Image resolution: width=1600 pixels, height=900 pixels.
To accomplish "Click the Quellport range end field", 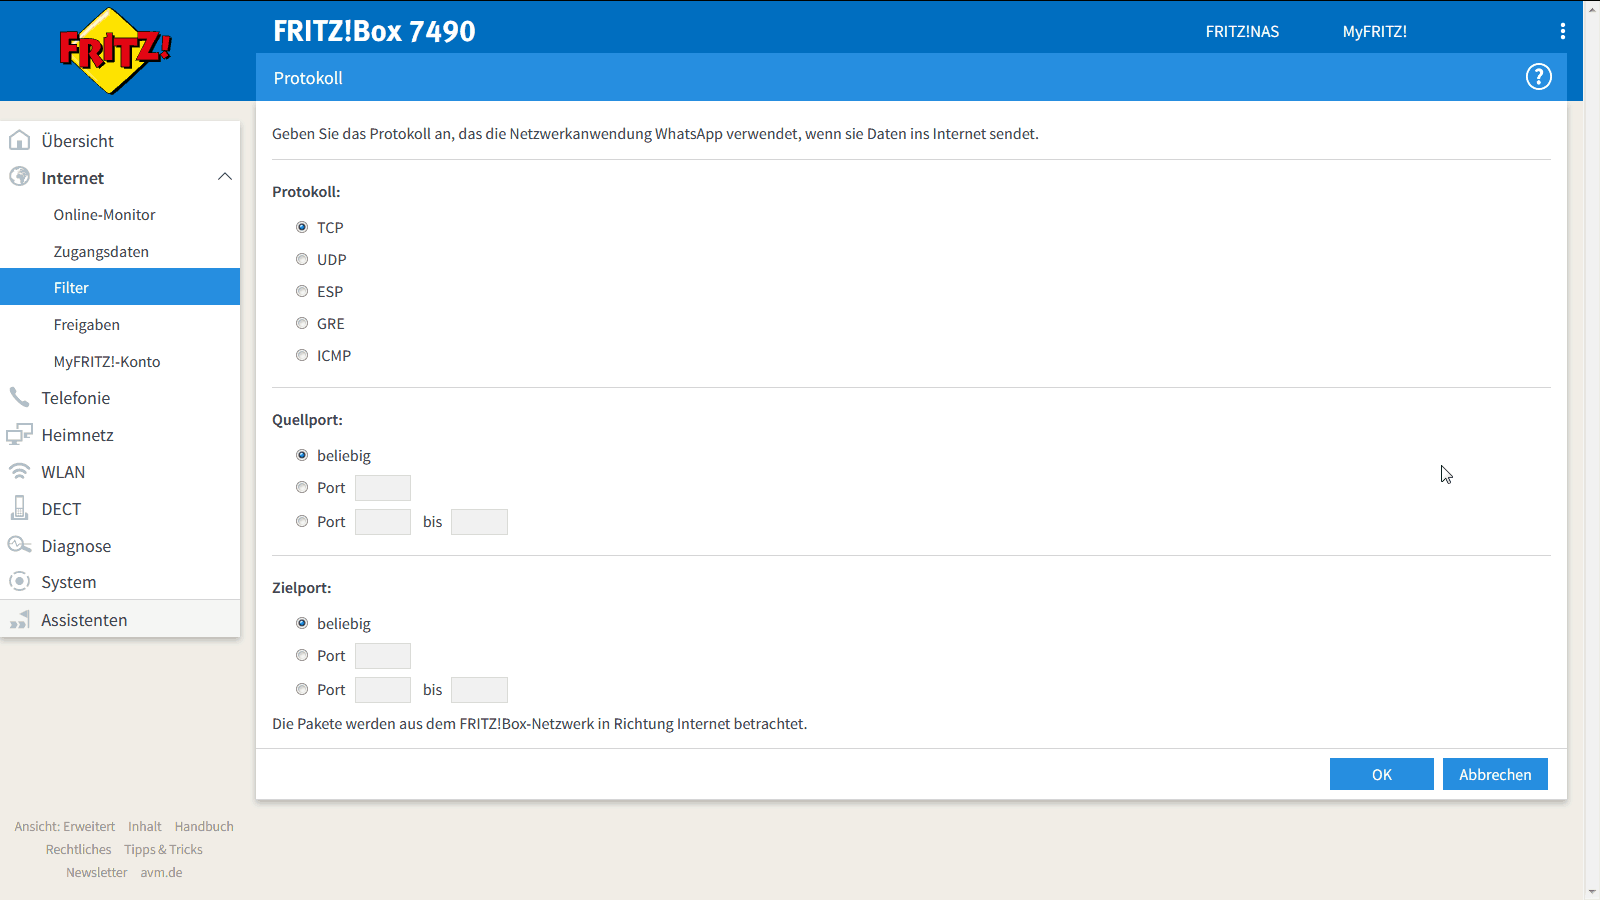I will click(479, 521).
